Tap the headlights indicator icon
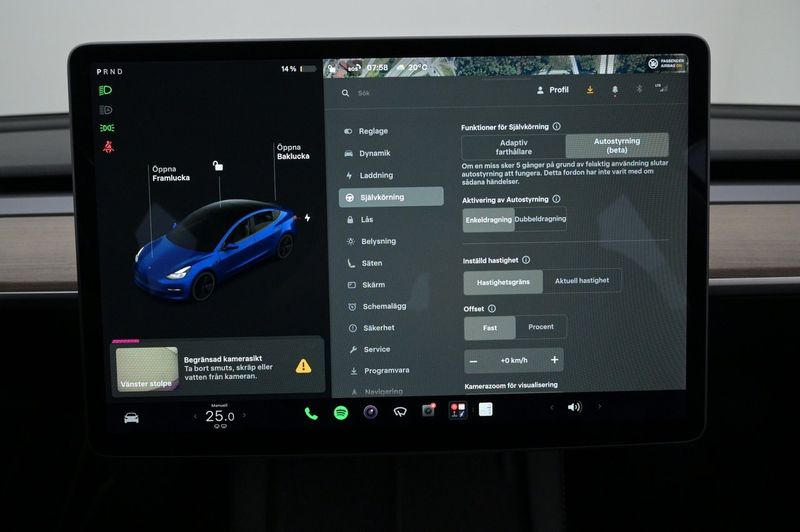Viewport: 800px width, 532px height. (x=106, y=91)
